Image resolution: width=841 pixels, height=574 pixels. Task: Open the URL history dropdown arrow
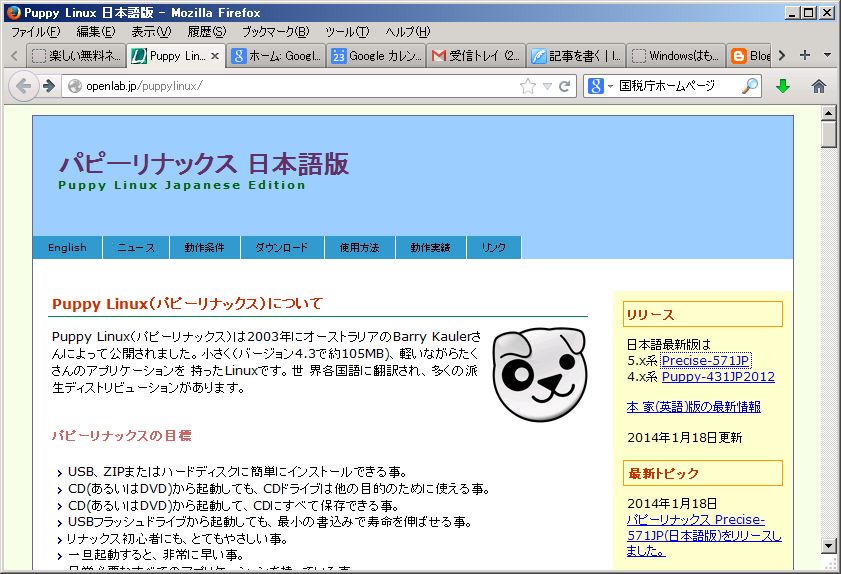tap(547, 86)
